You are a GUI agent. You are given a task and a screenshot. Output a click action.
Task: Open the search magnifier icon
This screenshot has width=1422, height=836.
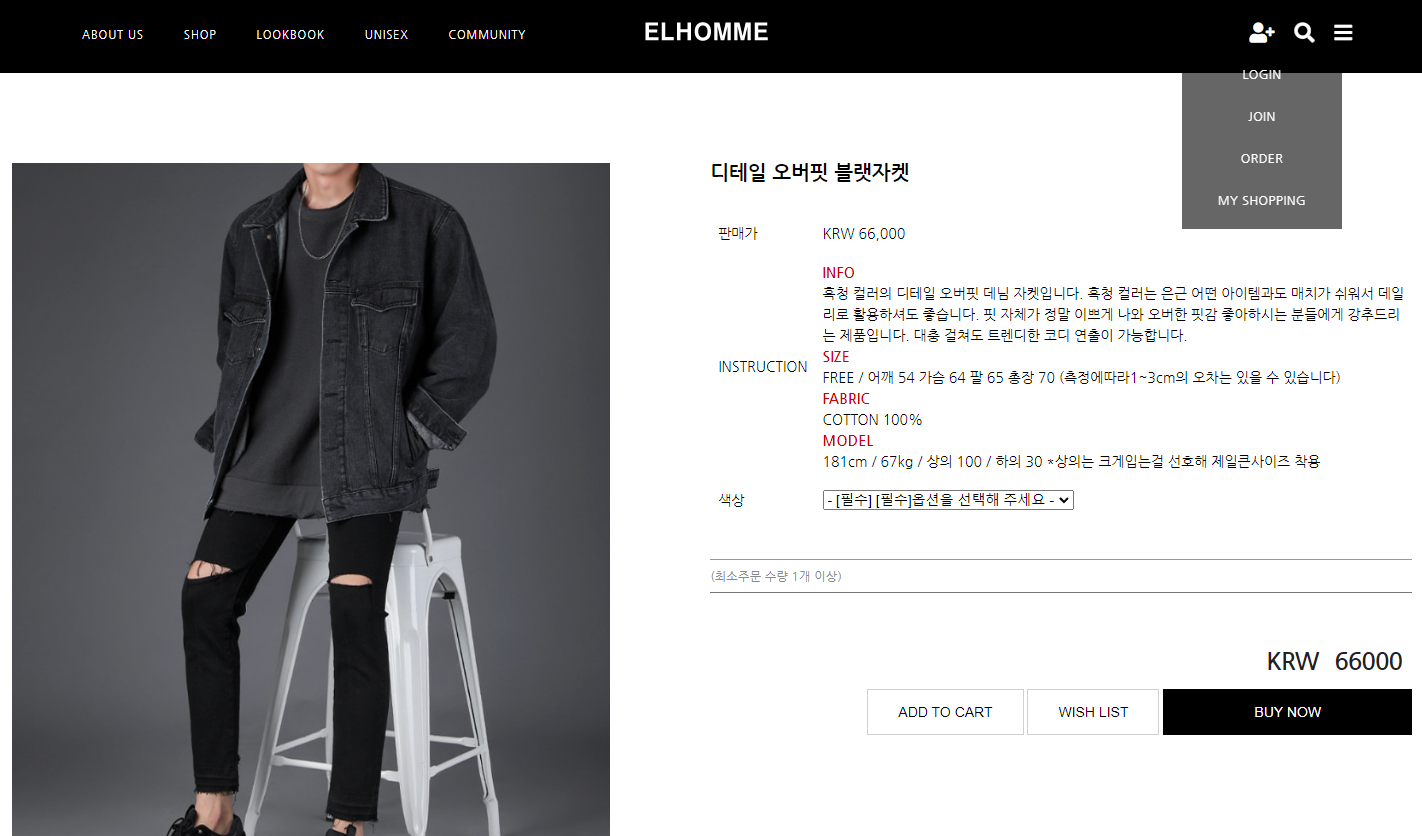point(1304,33)
